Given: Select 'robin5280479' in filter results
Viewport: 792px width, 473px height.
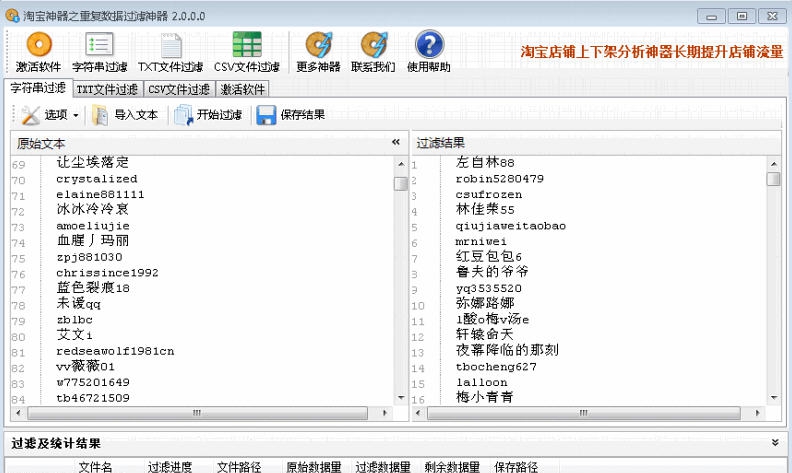Looking at the screenshot, I should (500, 179).
